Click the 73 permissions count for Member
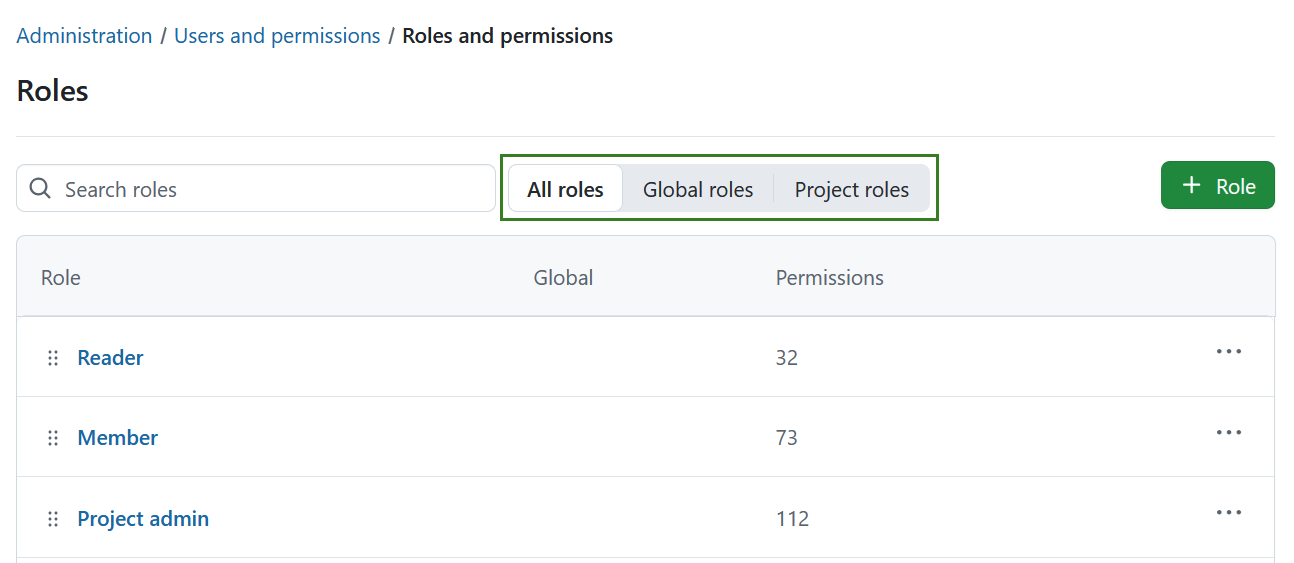1294x563 pixels. tap(787, 438)
